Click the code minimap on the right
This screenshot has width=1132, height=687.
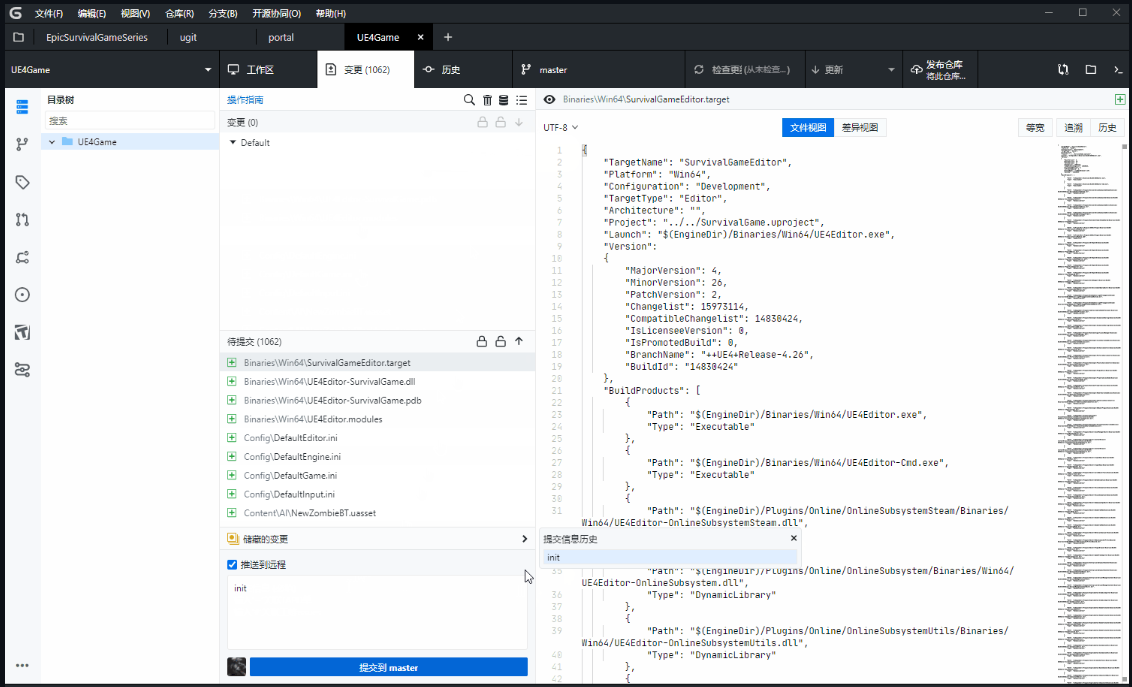[1089, 411]
